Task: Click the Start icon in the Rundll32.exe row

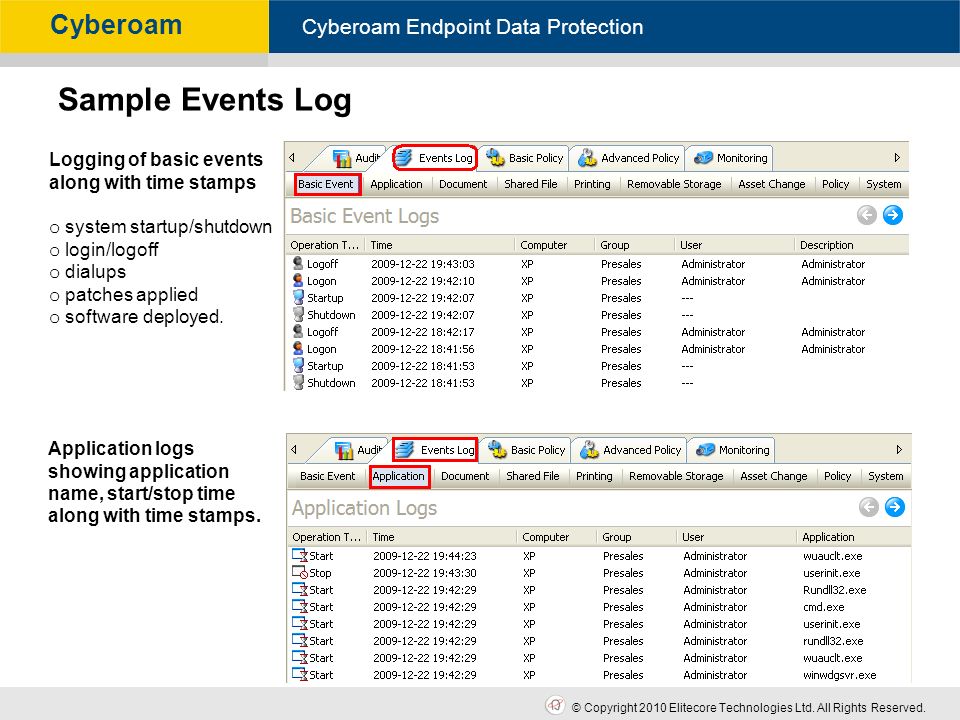Action: point(300,590)
